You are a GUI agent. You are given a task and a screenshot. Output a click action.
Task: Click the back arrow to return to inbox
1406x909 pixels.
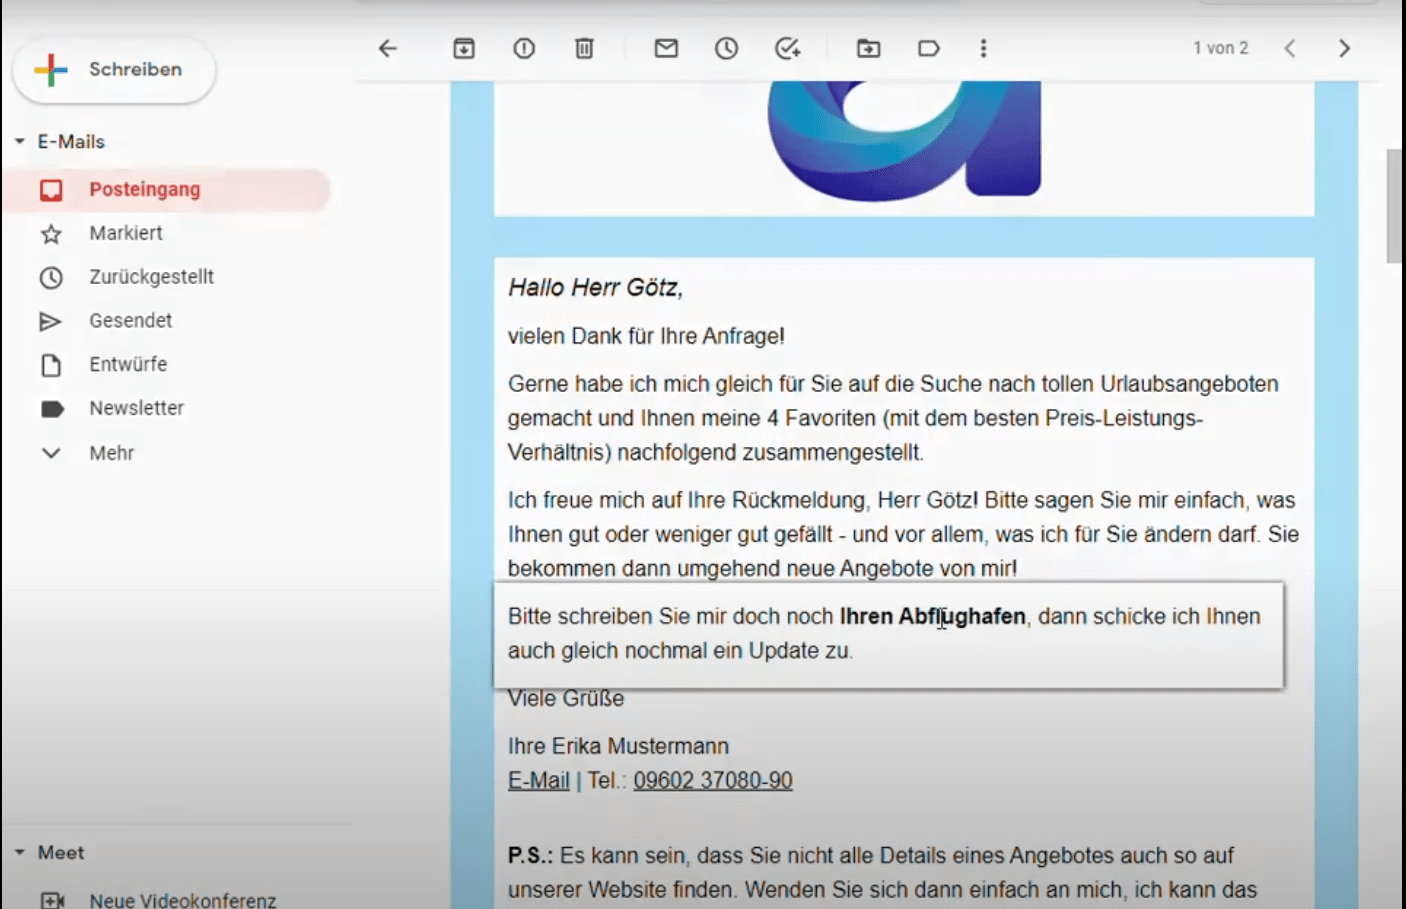[x=388, y=48]
